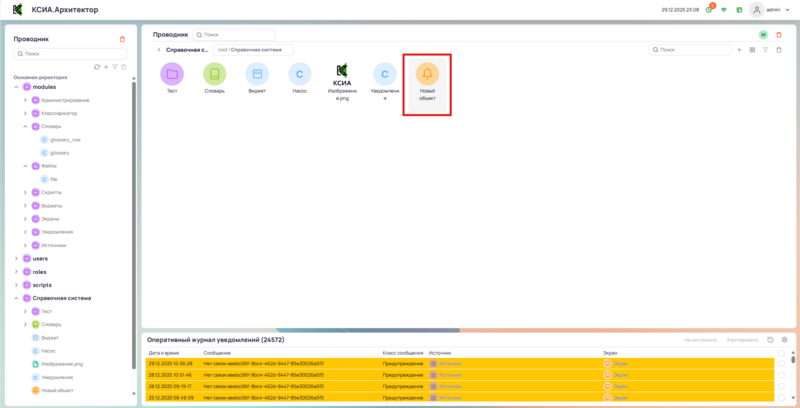This screenshot has height=408, width=800.
Task: Click the green Словарь book icon
Action: coord(214,75)
